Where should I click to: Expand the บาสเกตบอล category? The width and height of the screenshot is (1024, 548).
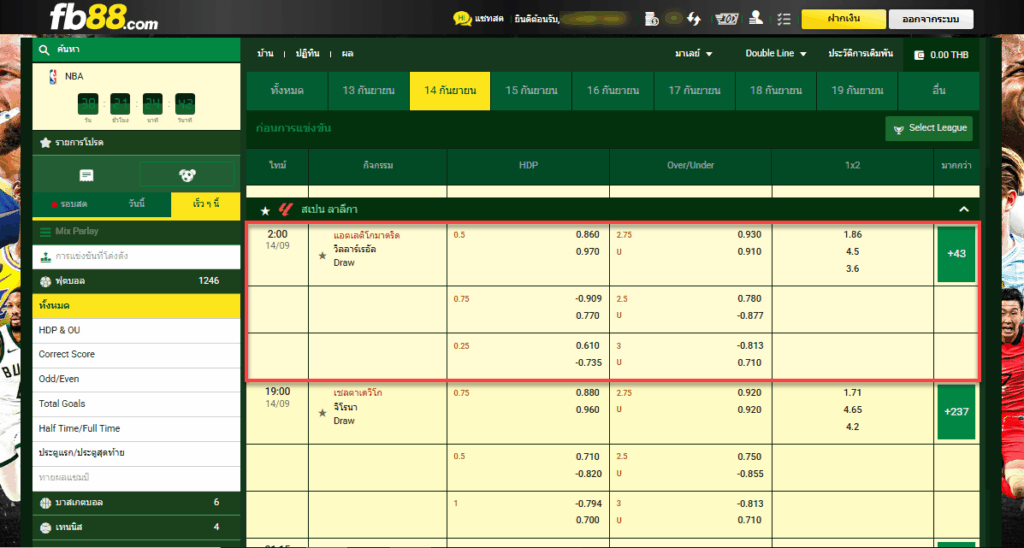coord(136,503)
